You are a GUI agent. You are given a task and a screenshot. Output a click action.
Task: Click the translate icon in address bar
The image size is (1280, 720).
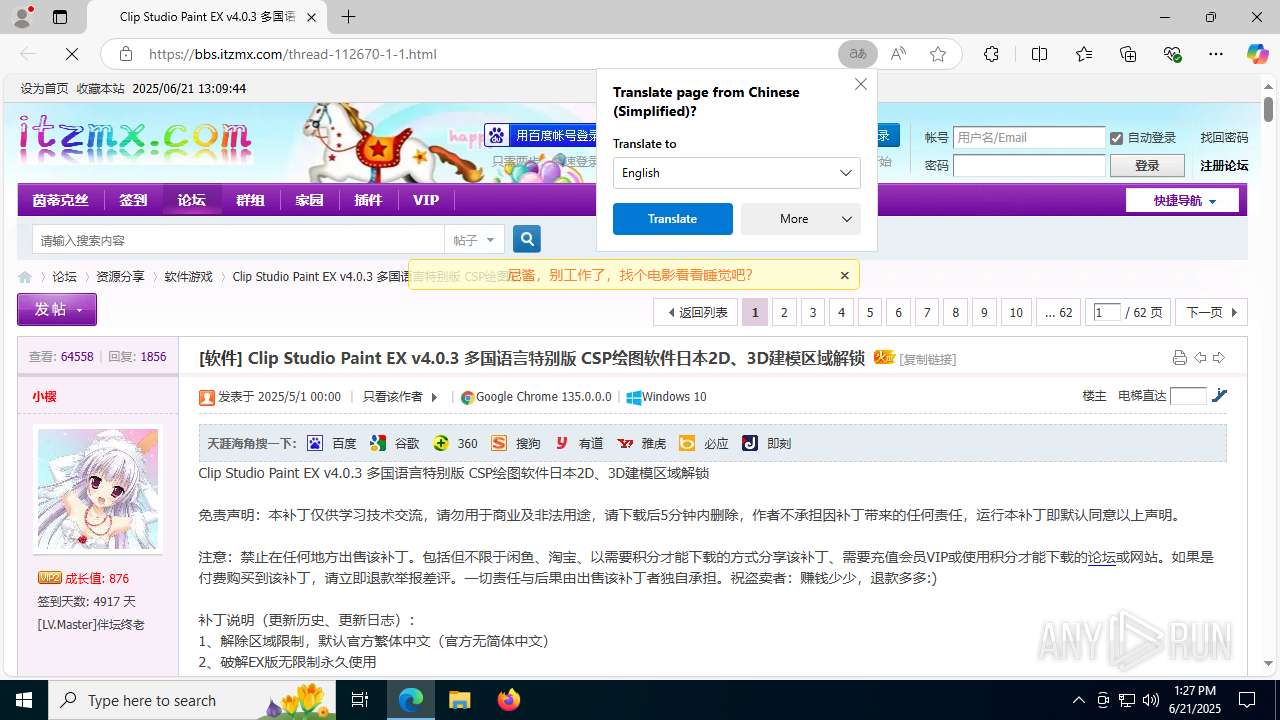pyautogui.click(x=858, y=54)
